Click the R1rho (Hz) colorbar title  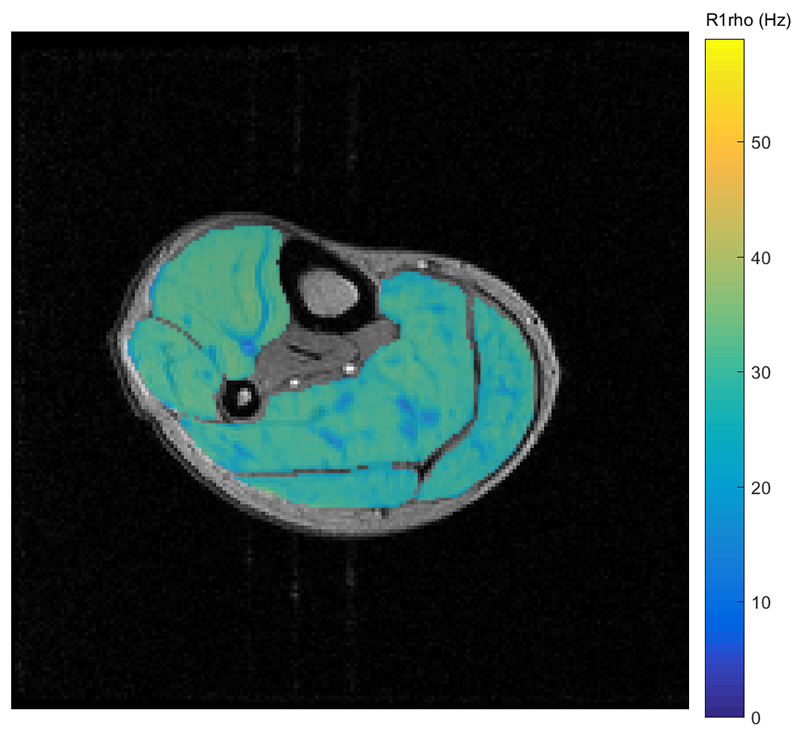749,18
